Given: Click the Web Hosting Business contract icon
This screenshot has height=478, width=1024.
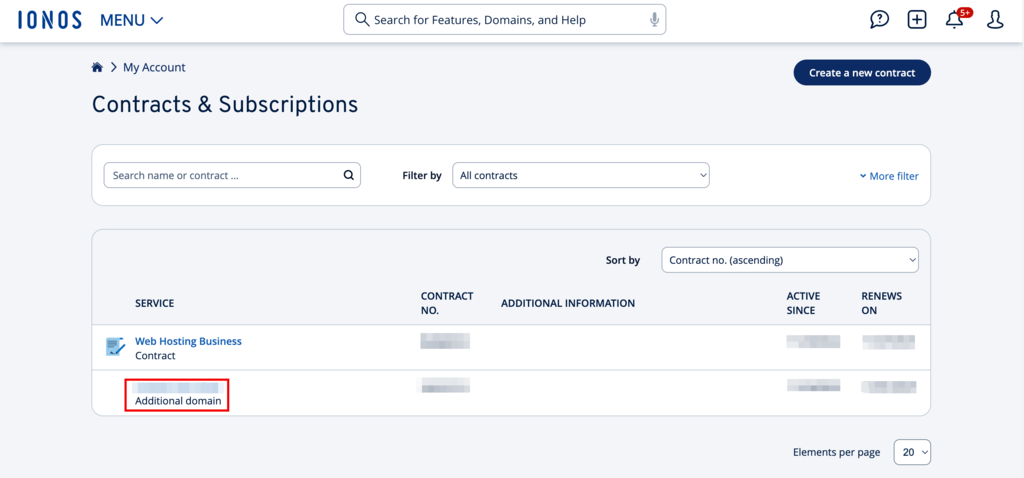Looking at the screenshot, I should 115,347.
